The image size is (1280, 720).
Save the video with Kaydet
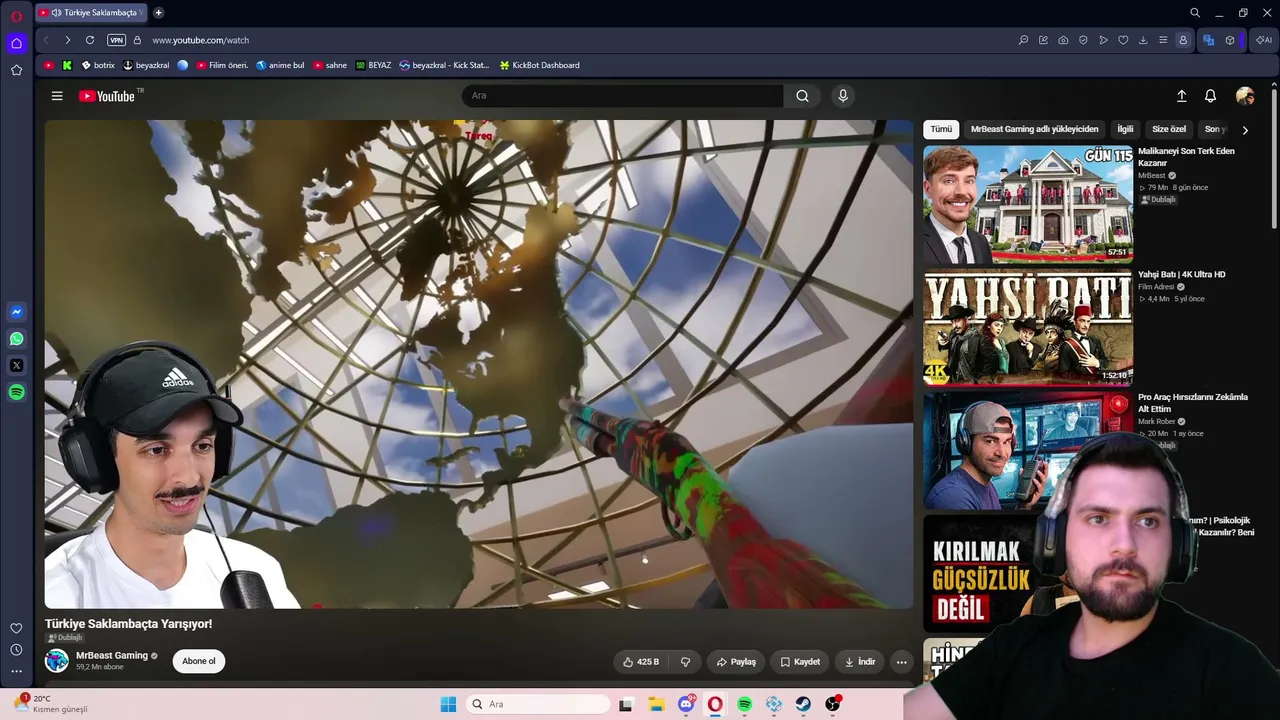coord(800,662)
